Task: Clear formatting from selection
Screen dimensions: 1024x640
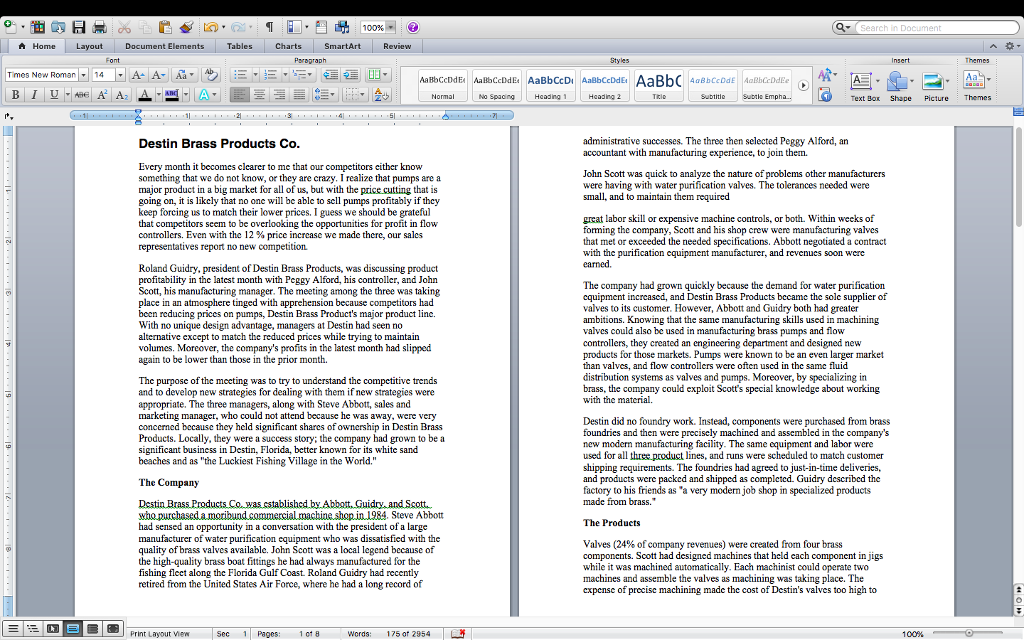Action: click(210, 74)
